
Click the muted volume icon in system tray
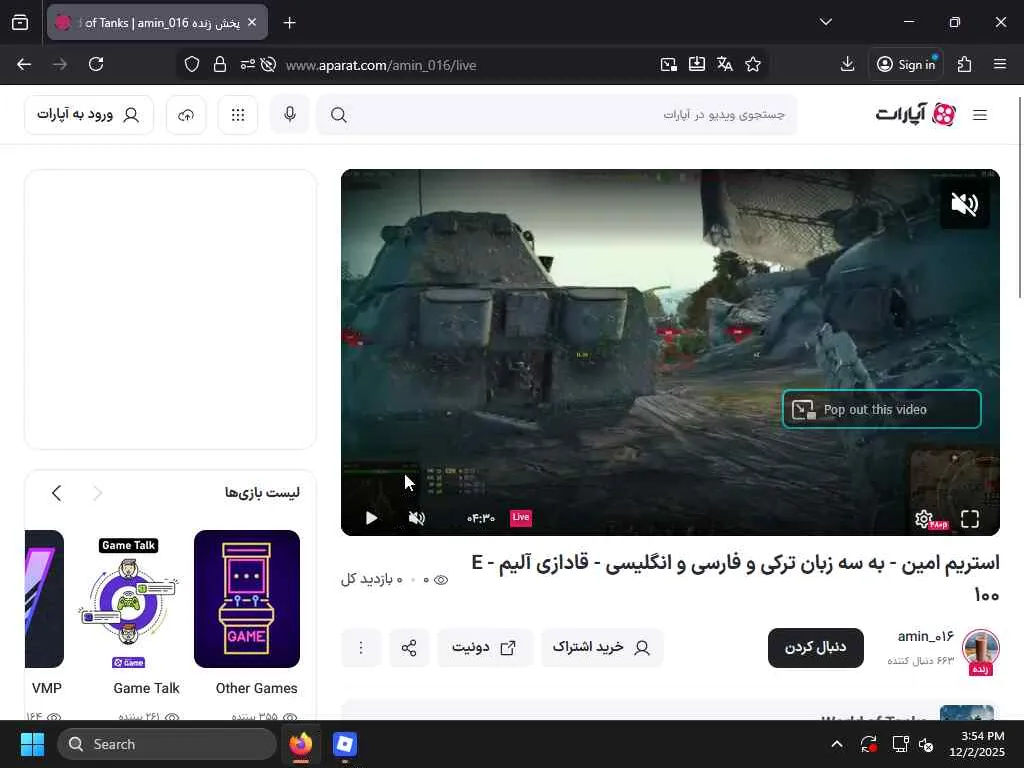(x=926, y=744)
